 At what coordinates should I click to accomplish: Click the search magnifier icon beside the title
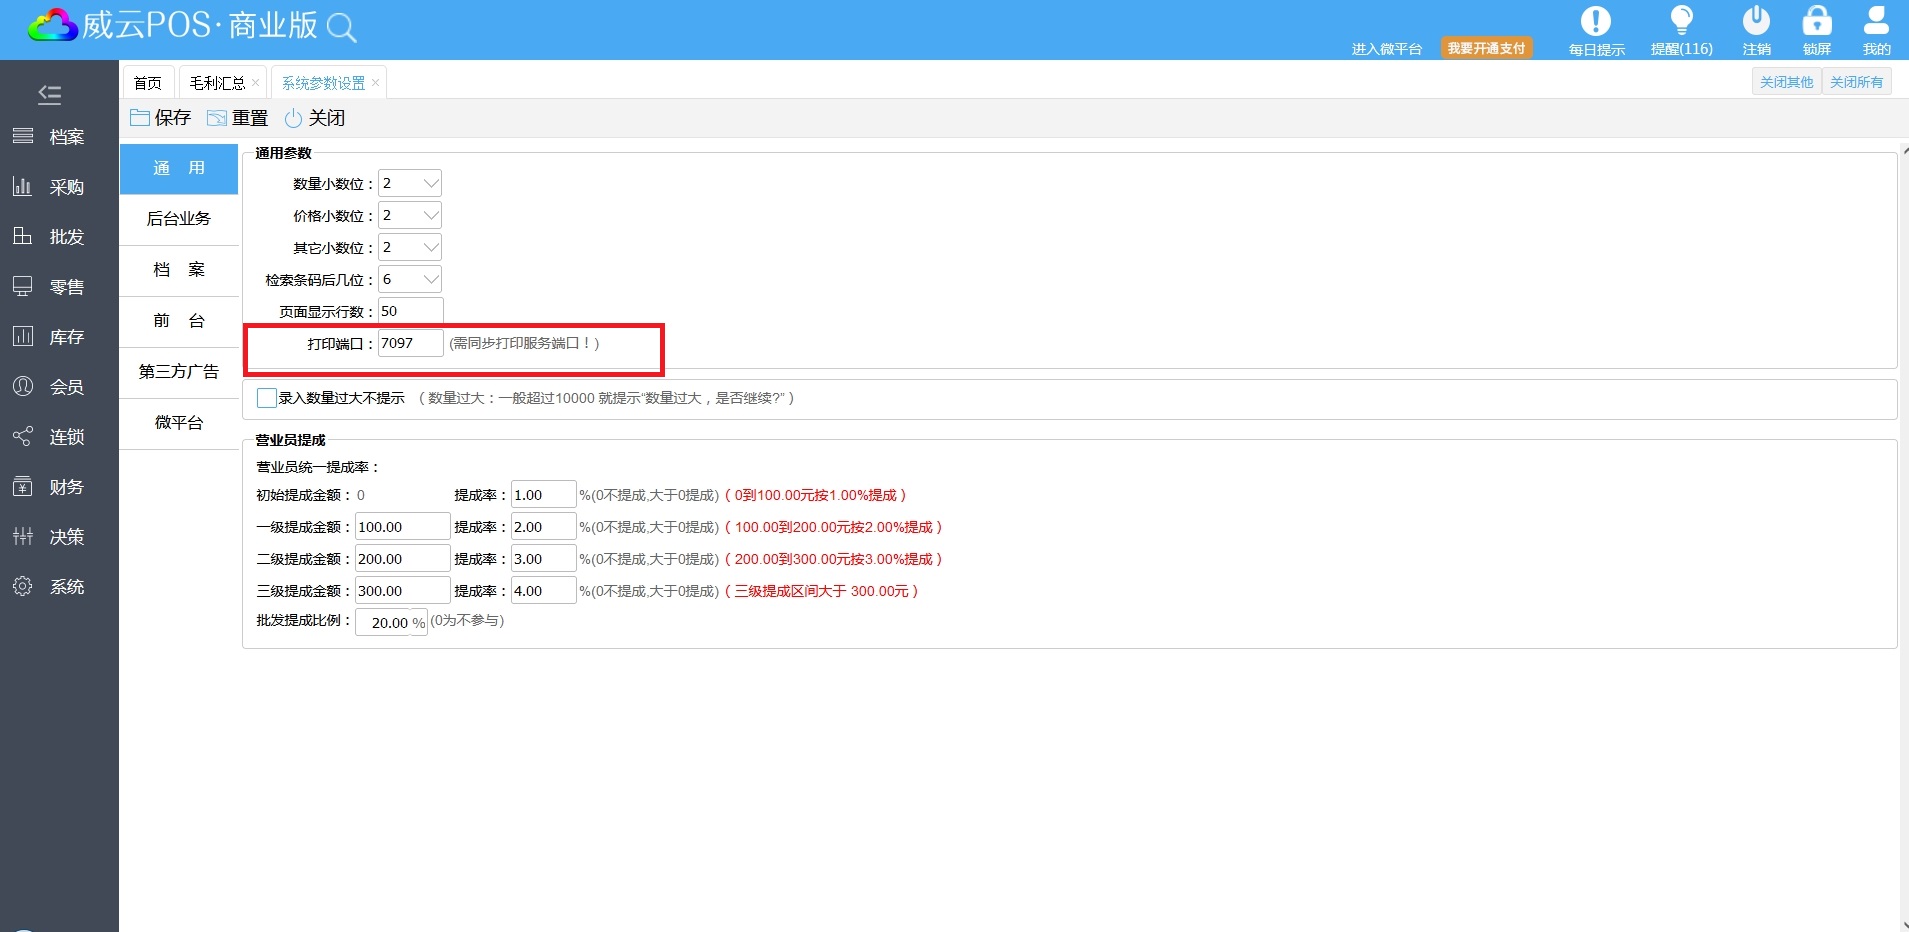click(x=341, y=28)
